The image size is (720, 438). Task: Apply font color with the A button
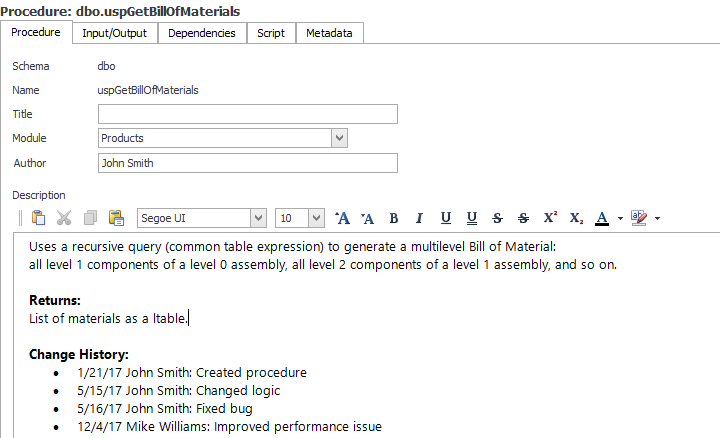601,218
